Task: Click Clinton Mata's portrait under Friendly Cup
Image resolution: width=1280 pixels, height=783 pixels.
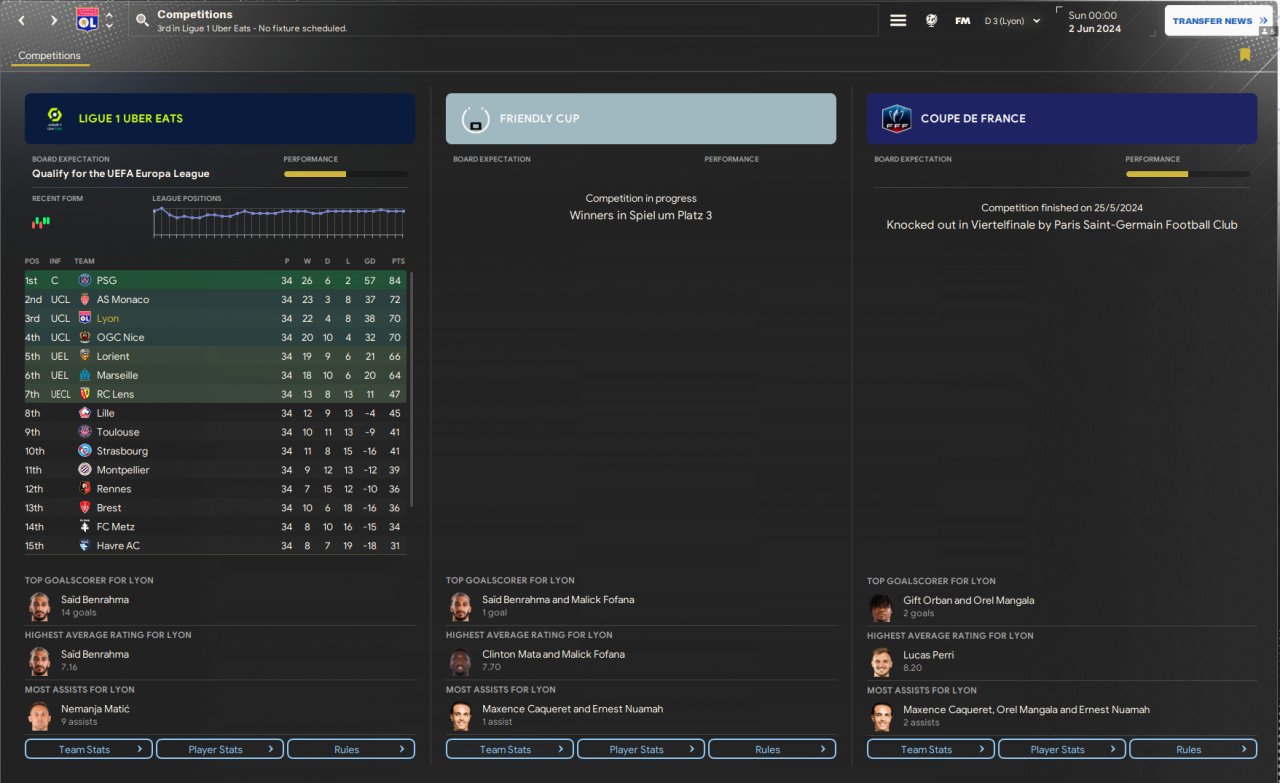Action: click(460, 661)
